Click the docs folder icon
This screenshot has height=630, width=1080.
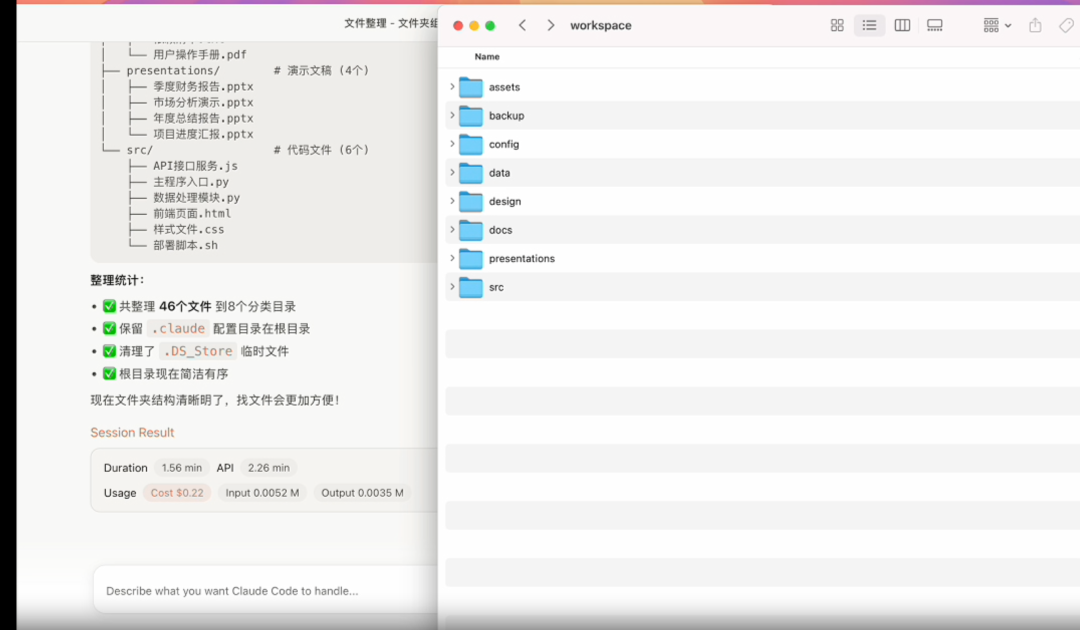[x=471, y=230]
